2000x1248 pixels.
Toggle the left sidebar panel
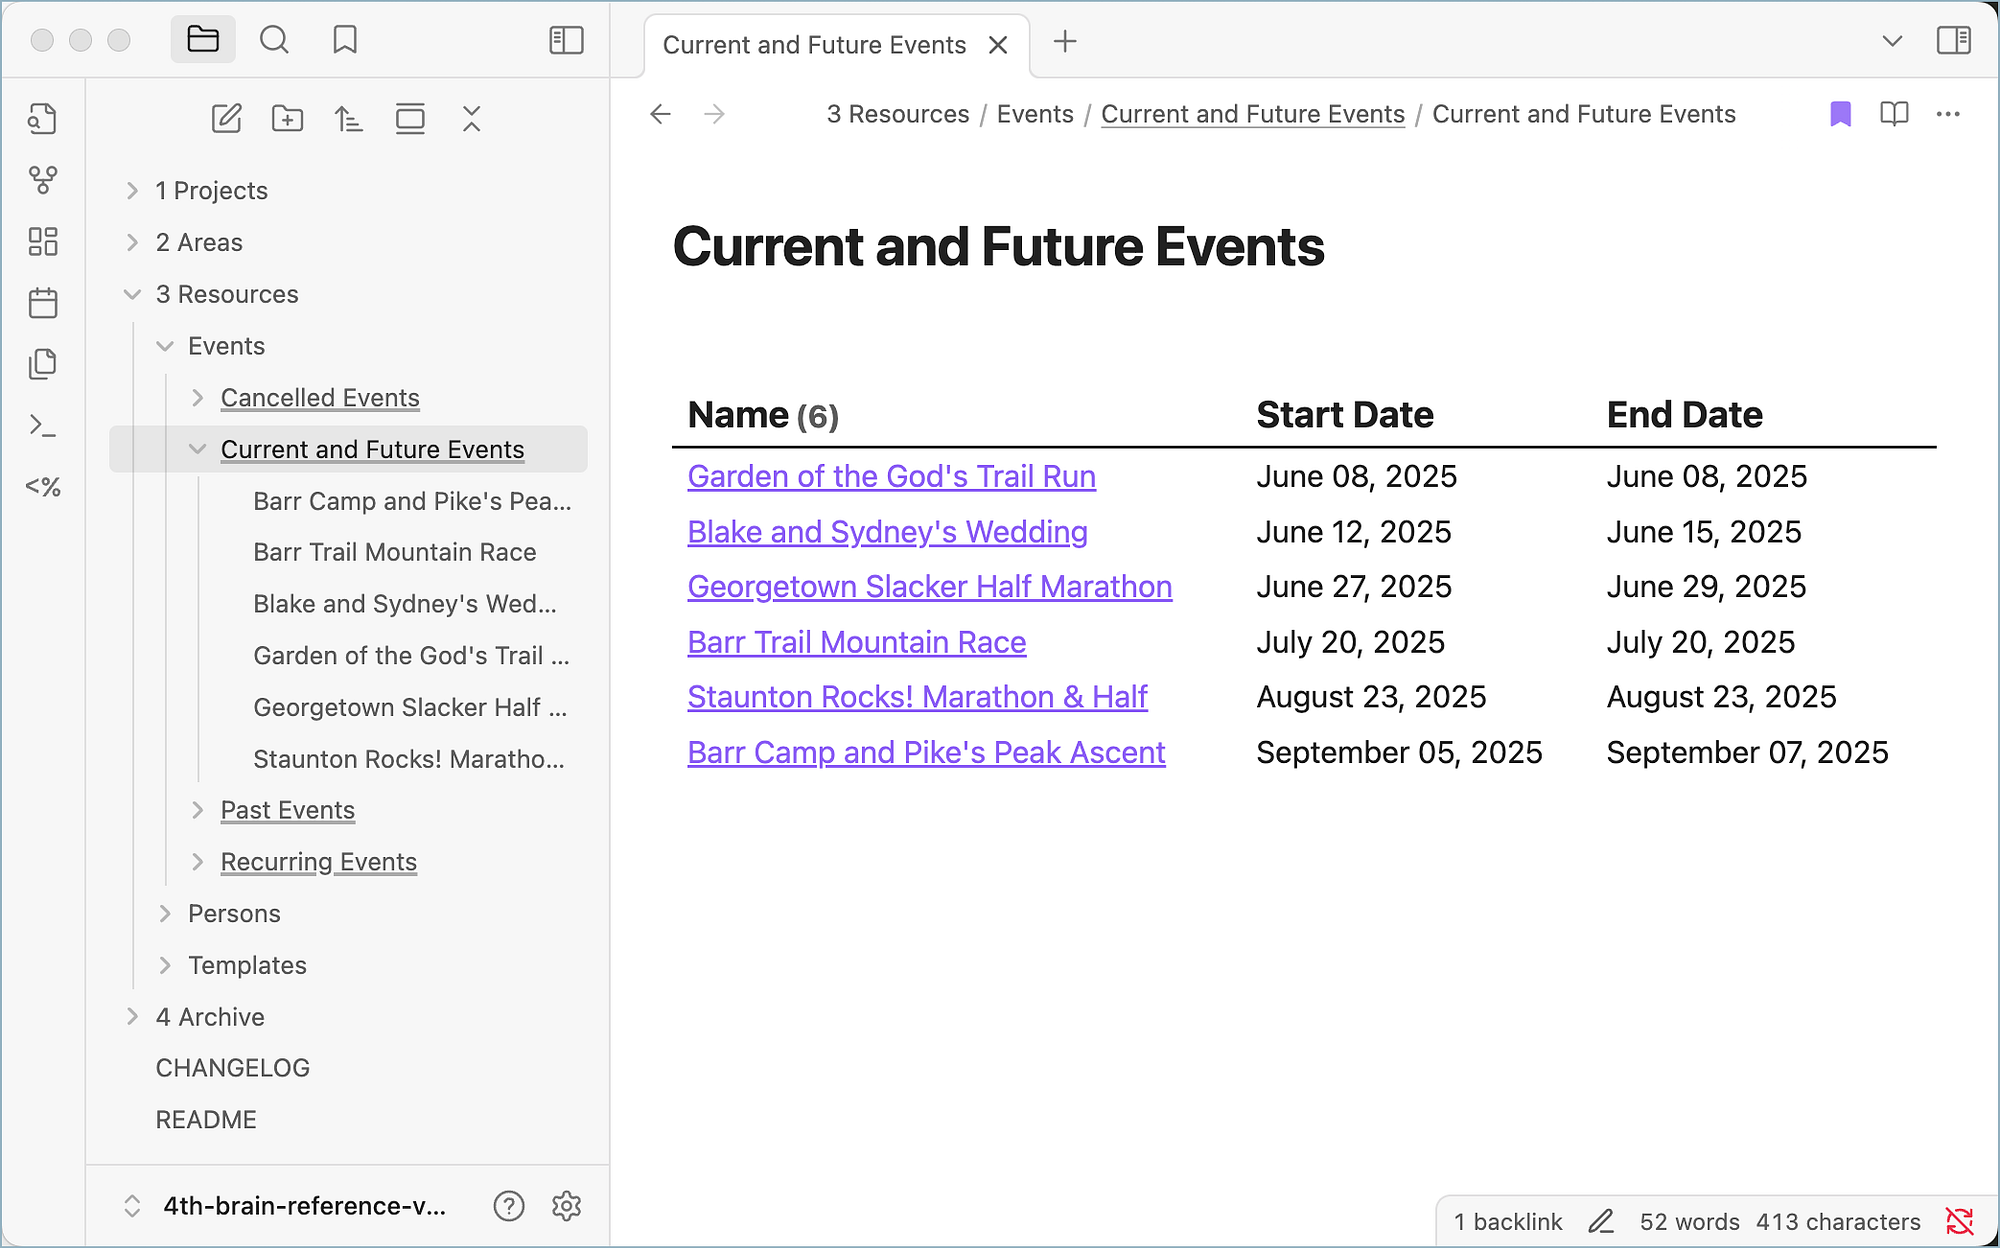point(566,40)
